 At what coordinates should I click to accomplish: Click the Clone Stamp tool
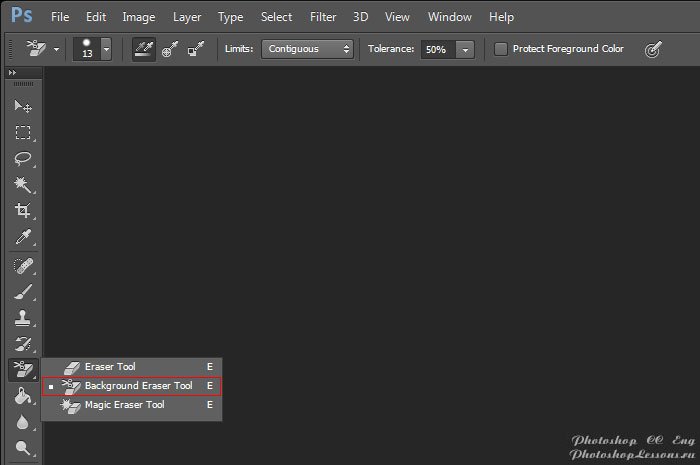pos(22,318)
